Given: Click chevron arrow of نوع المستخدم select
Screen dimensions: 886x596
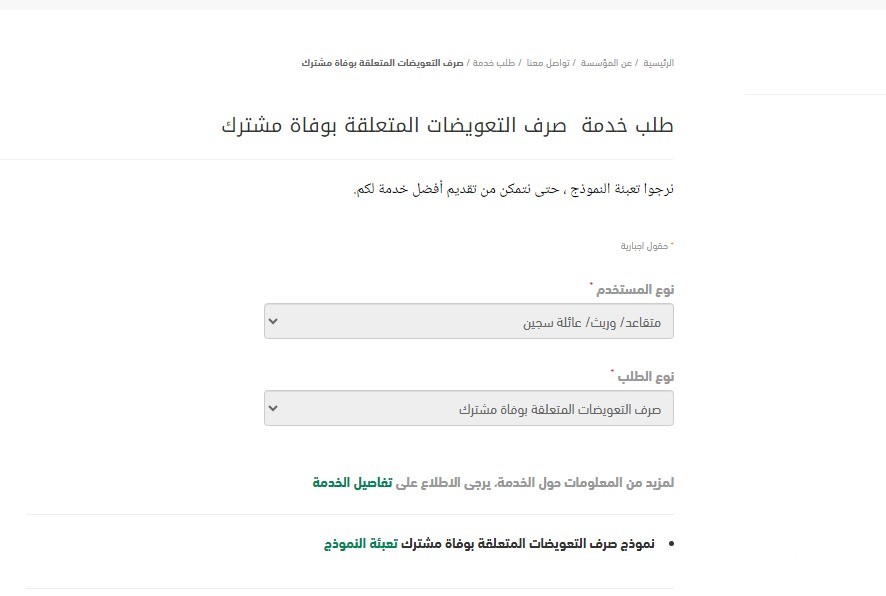Looking at the screenshot, I should [273, 321].
